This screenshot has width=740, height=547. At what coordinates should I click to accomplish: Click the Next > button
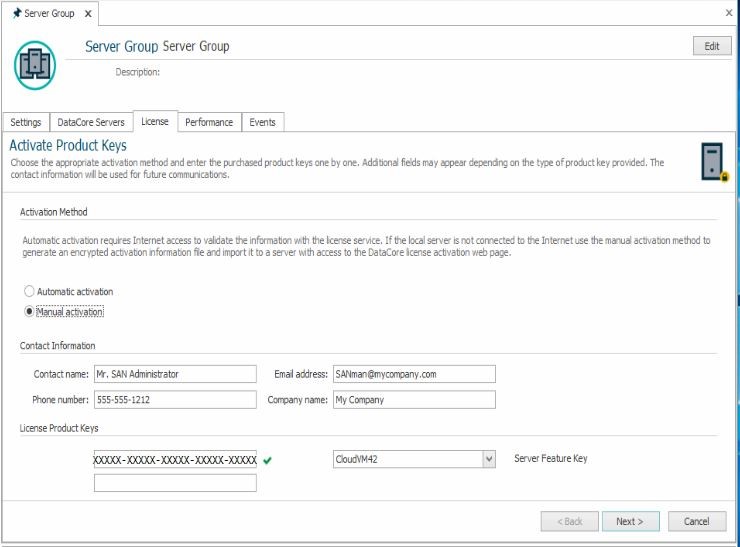click(x=630, y=521)
